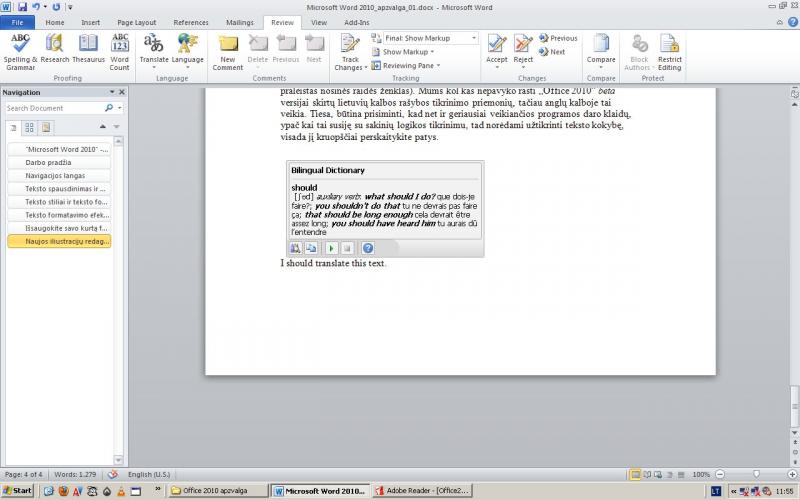Undo the last action

click(36, 7)
